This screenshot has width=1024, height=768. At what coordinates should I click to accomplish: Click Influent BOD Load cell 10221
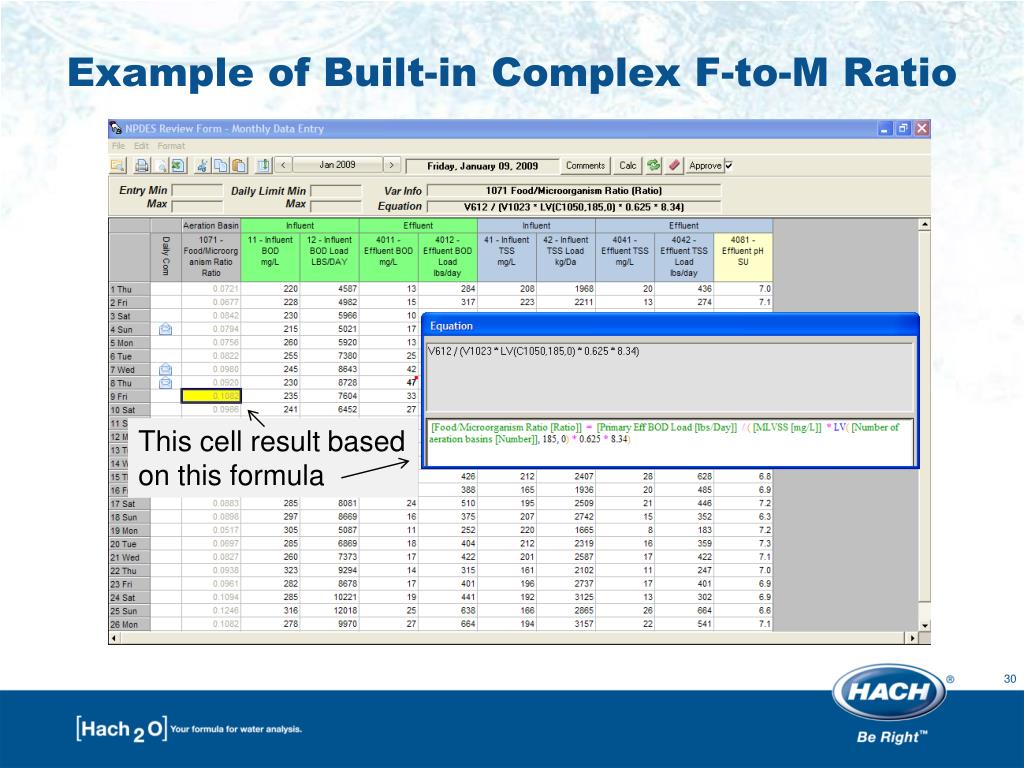pos(330,597)
